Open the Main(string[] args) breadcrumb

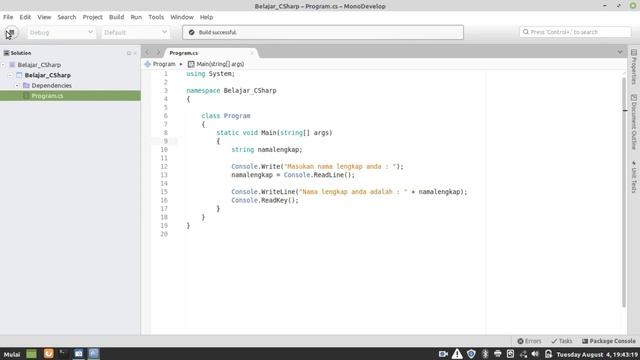216,64
